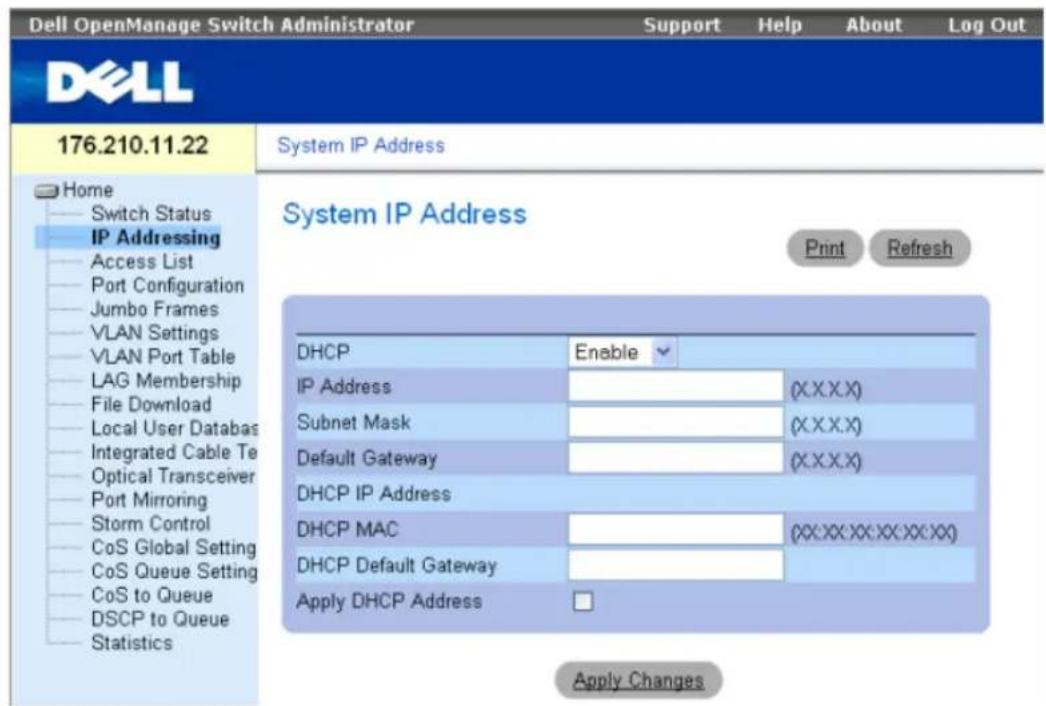Viewport: 1046px width, 706px height.
Task: Click into the Subnet Mask field
Action: click(x=676, y=422)
